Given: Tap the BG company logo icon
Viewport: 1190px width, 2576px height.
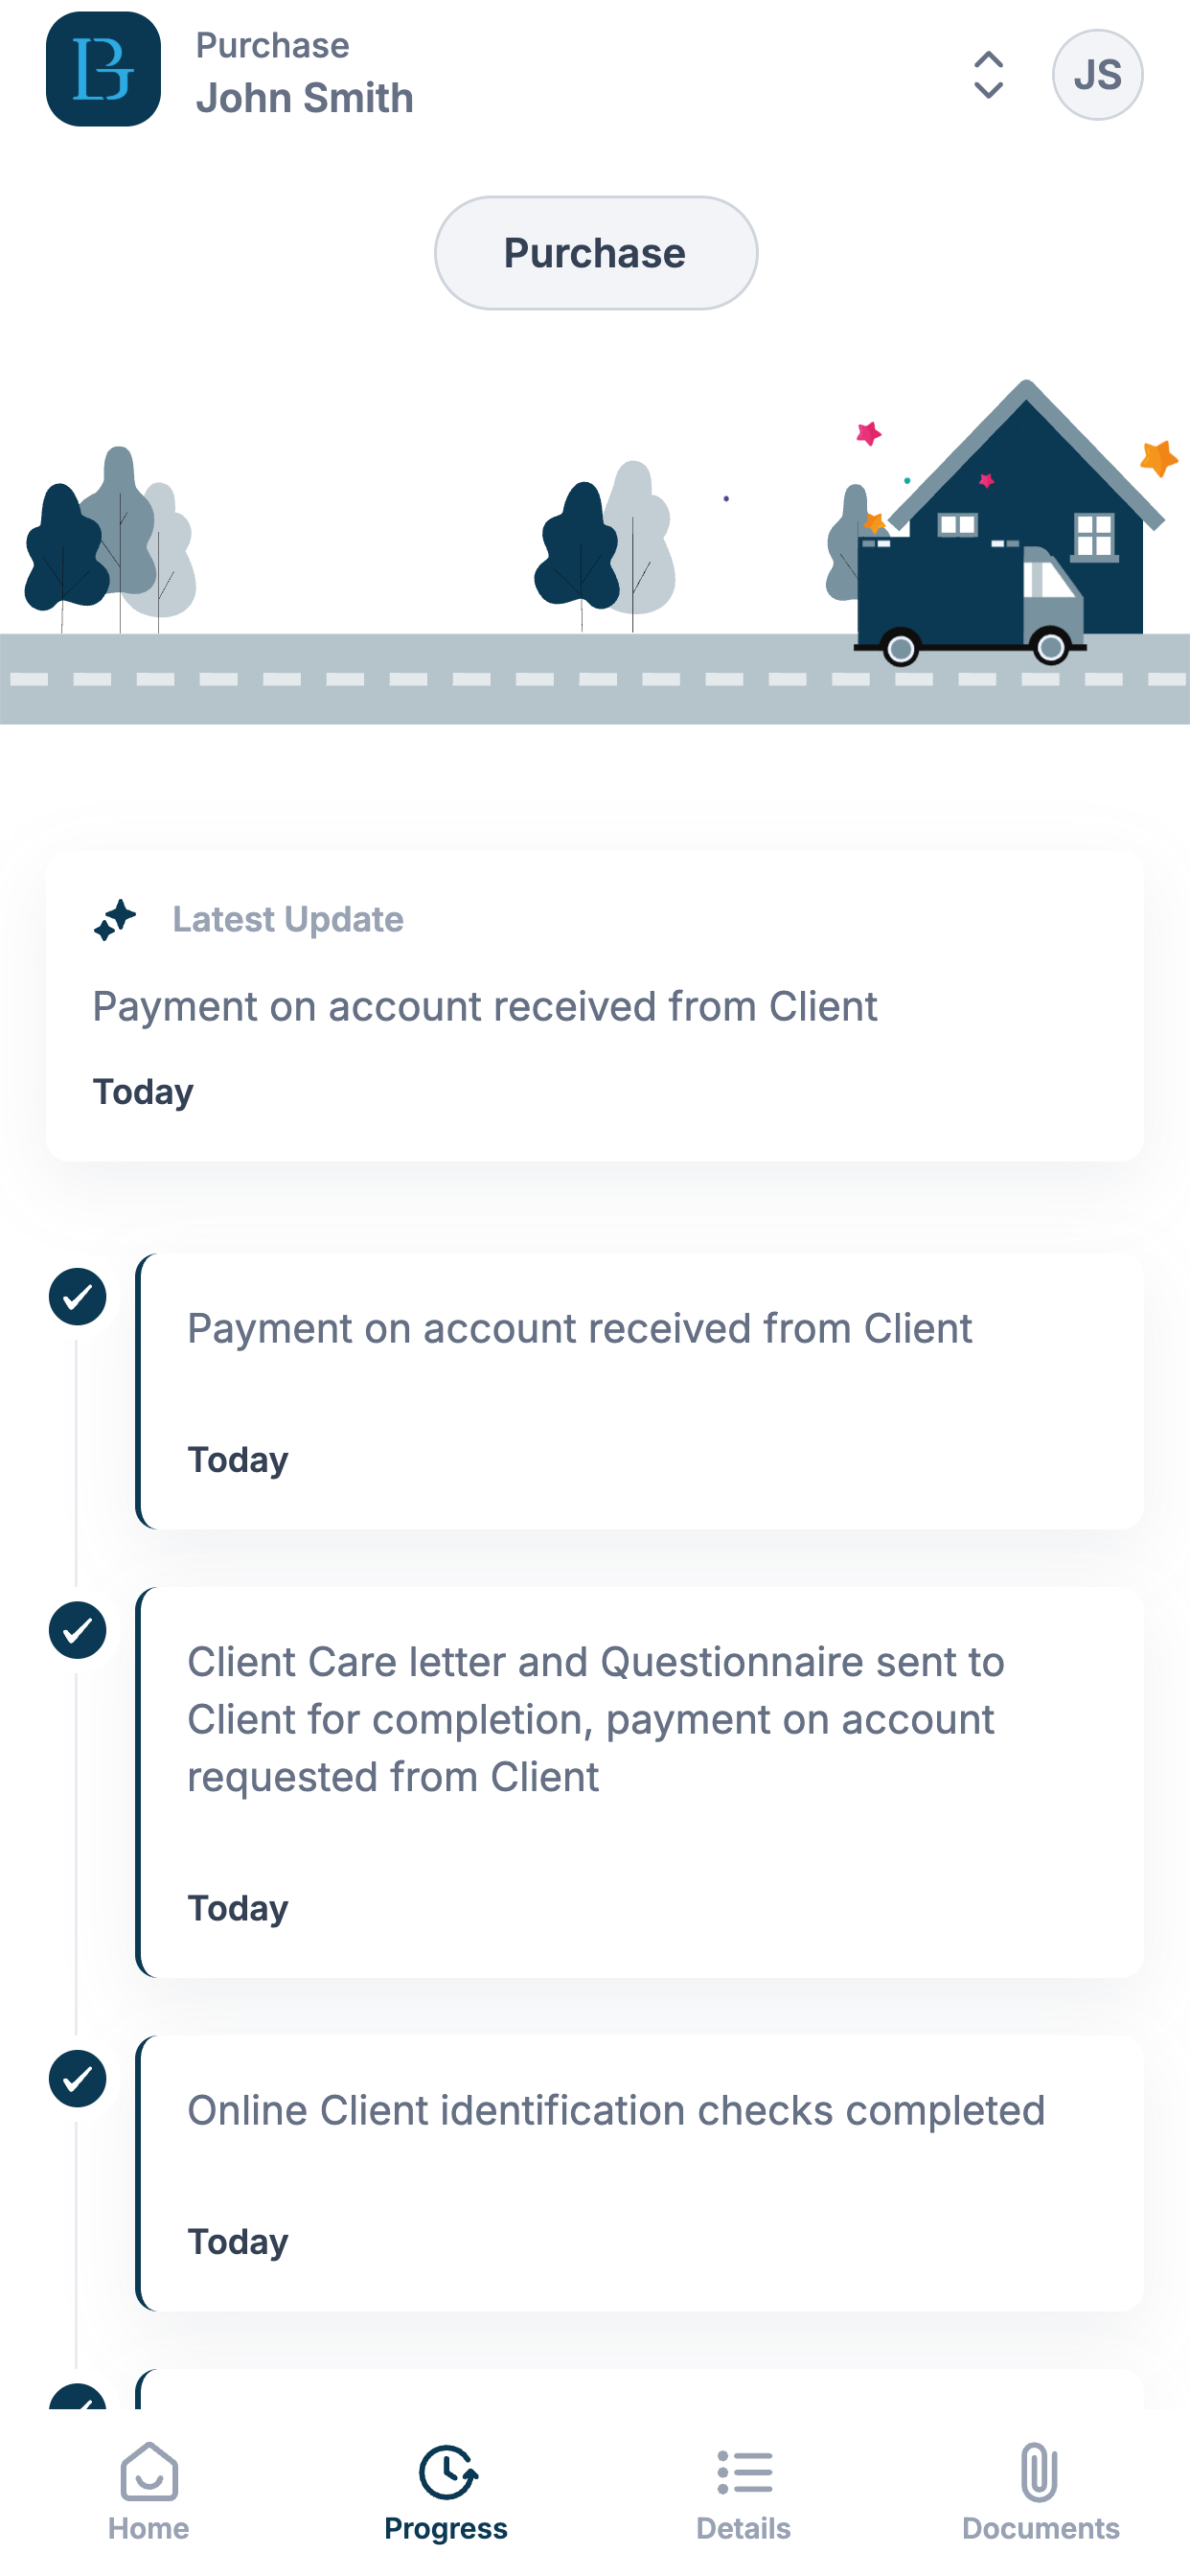Looking at the screenshot, I should pyautogui.click(x=103, y=69).
